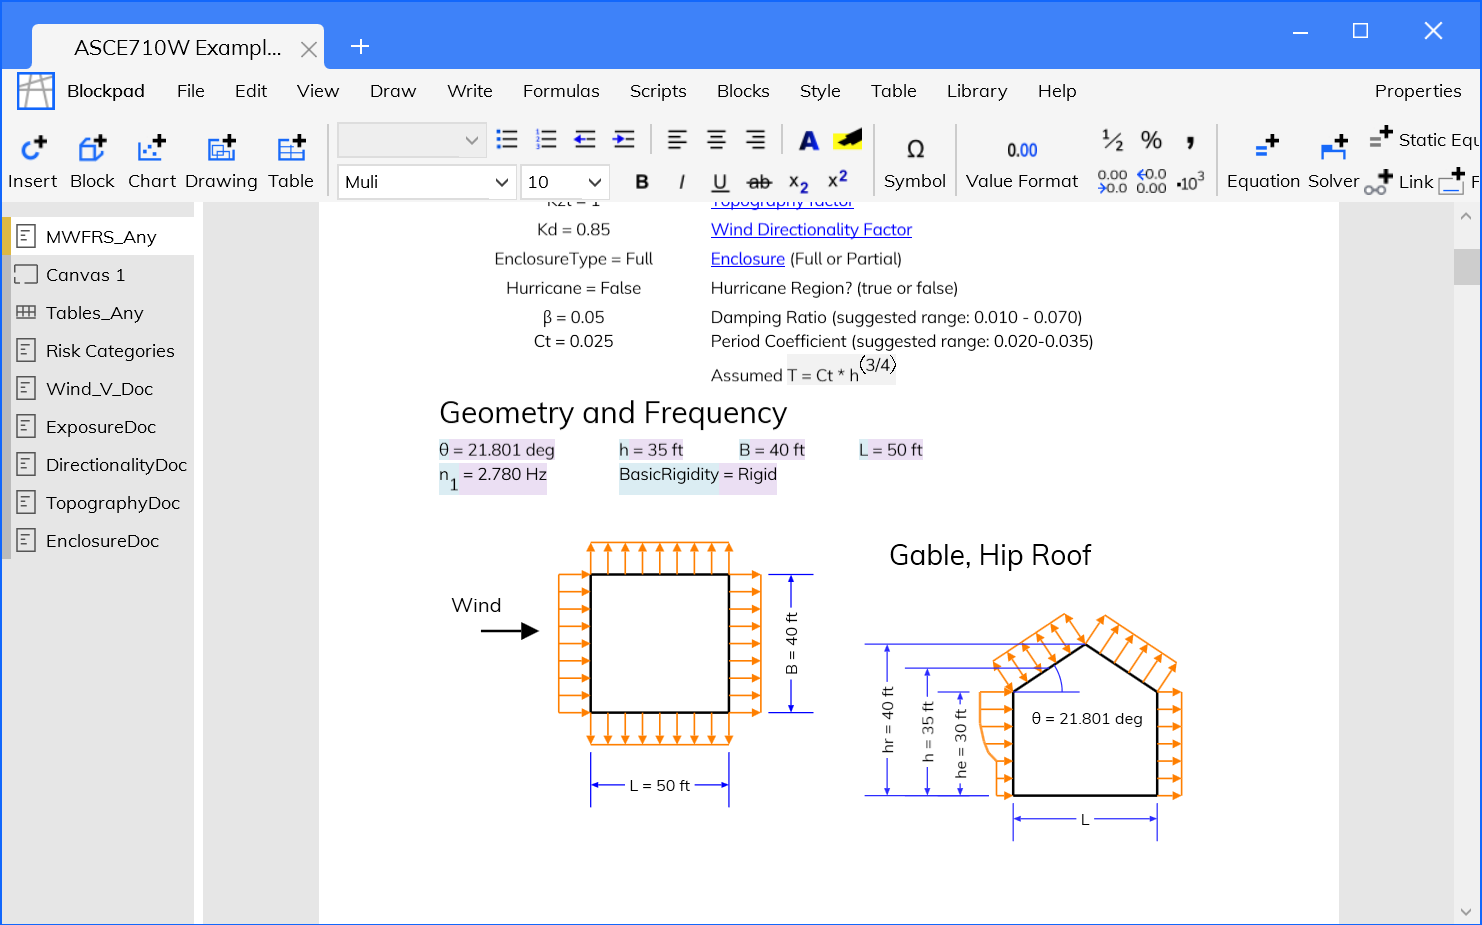Add a new Block from the toolbar
This screenshot has width=1482, height=925.
(x=92, y=150)
